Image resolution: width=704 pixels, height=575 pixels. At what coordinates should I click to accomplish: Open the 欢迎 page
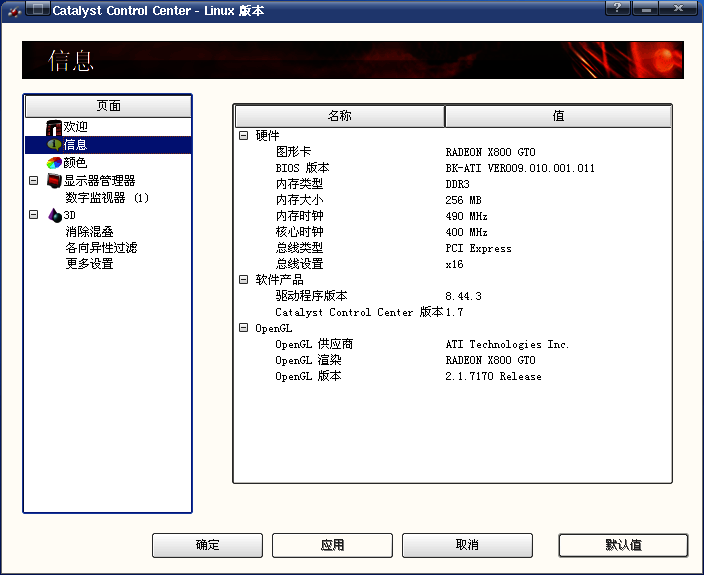[75, 127]
